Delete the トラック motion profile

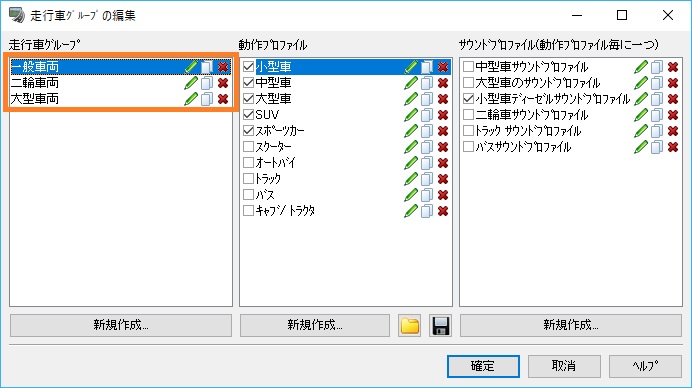(x=443, y=179)
